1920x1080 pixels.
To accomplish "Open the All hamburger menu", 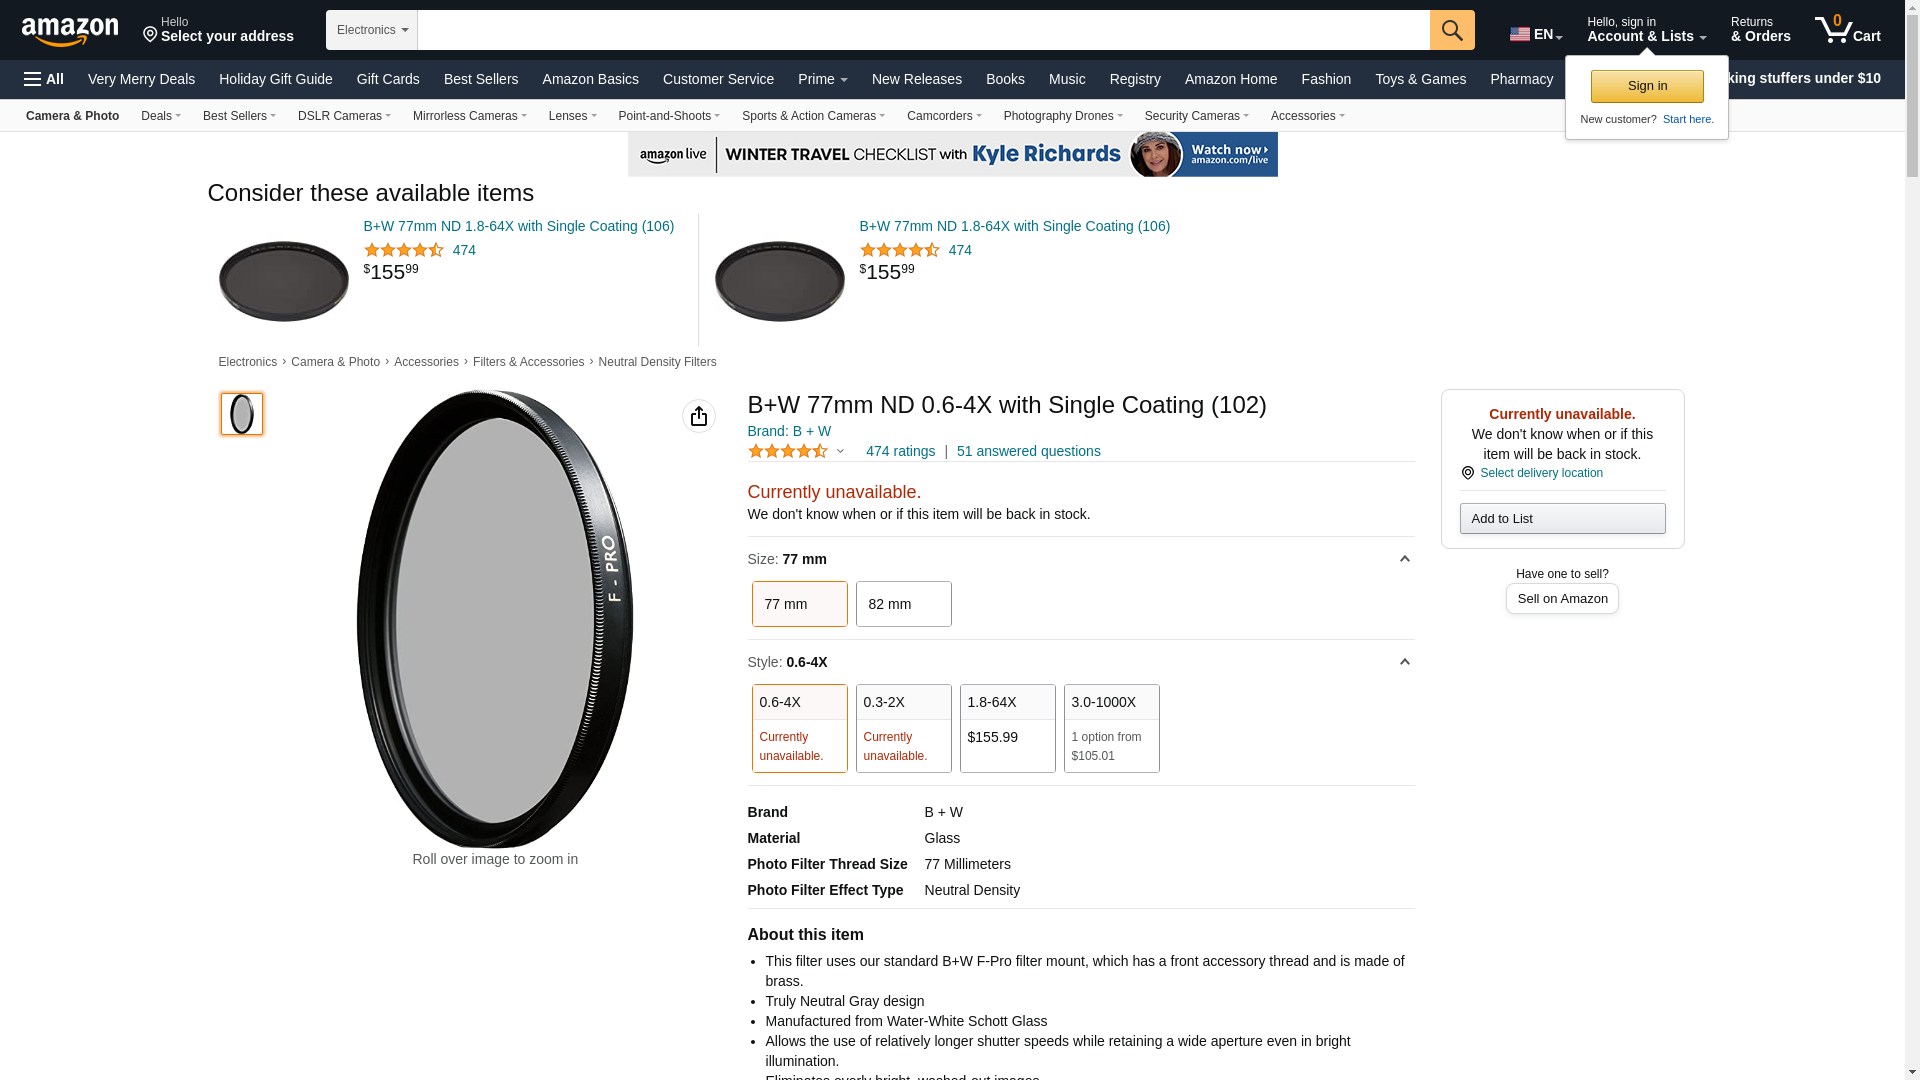I will click(44, 79).
